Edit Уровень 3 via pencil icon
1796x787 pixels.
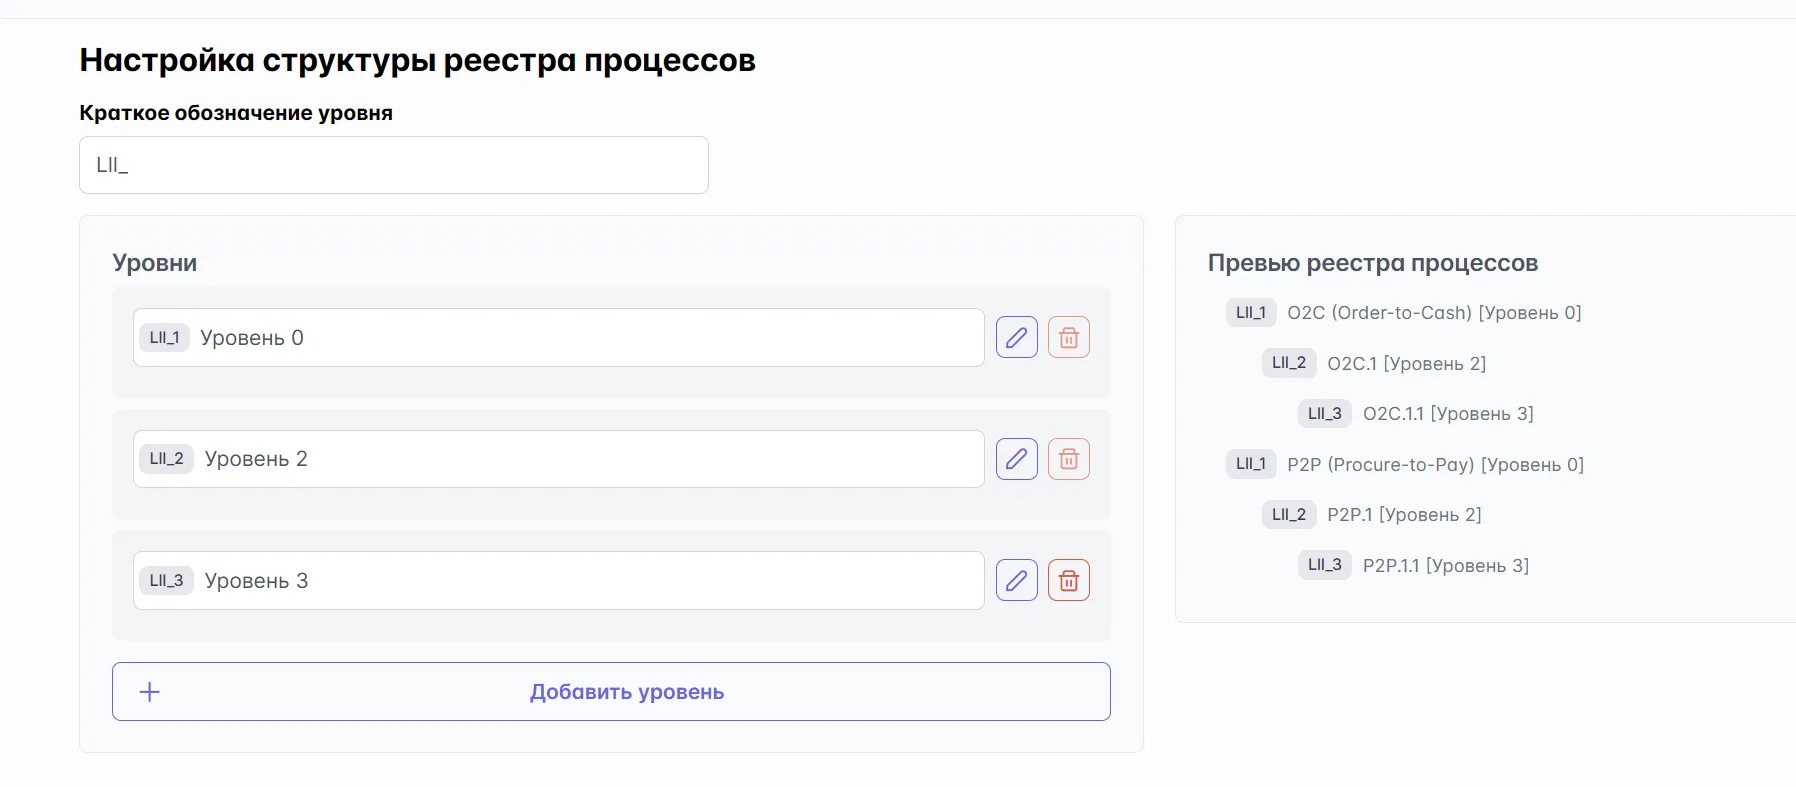[x=1016, y=581]
